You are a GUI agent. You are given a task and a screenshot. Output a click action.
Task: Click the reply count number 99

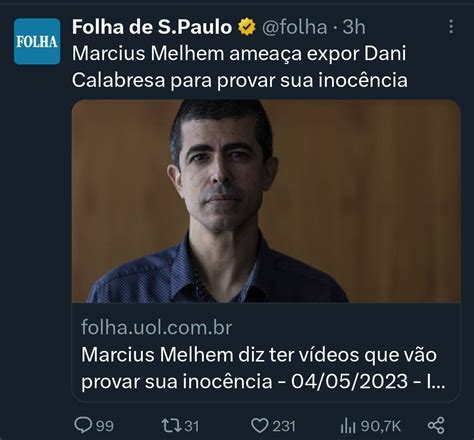coord(105,426)
